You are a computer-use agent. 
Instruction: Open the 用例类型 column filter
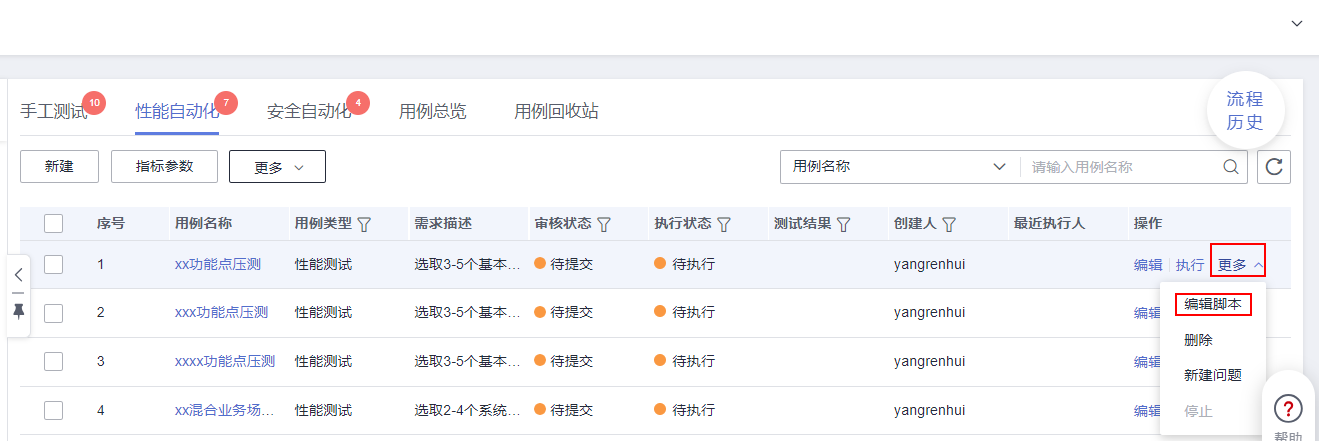tap(365, 224)
